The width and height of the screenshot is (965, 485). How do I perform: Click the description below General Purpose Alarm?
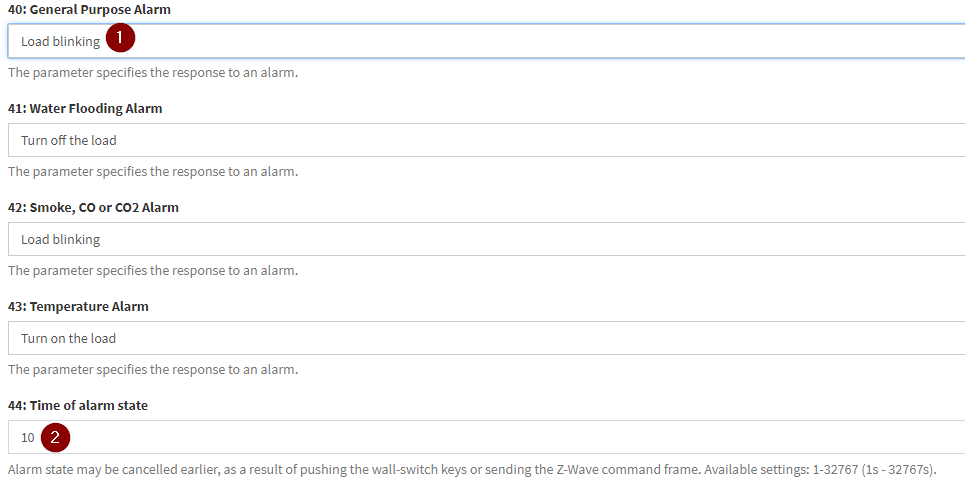pos(153,73)
